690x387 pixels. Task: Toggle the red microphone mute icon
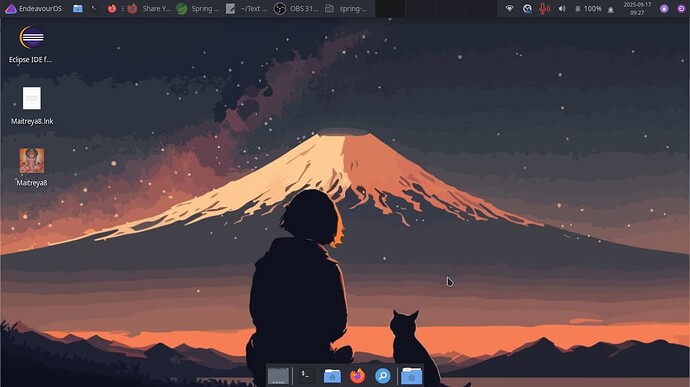(544, 8)
